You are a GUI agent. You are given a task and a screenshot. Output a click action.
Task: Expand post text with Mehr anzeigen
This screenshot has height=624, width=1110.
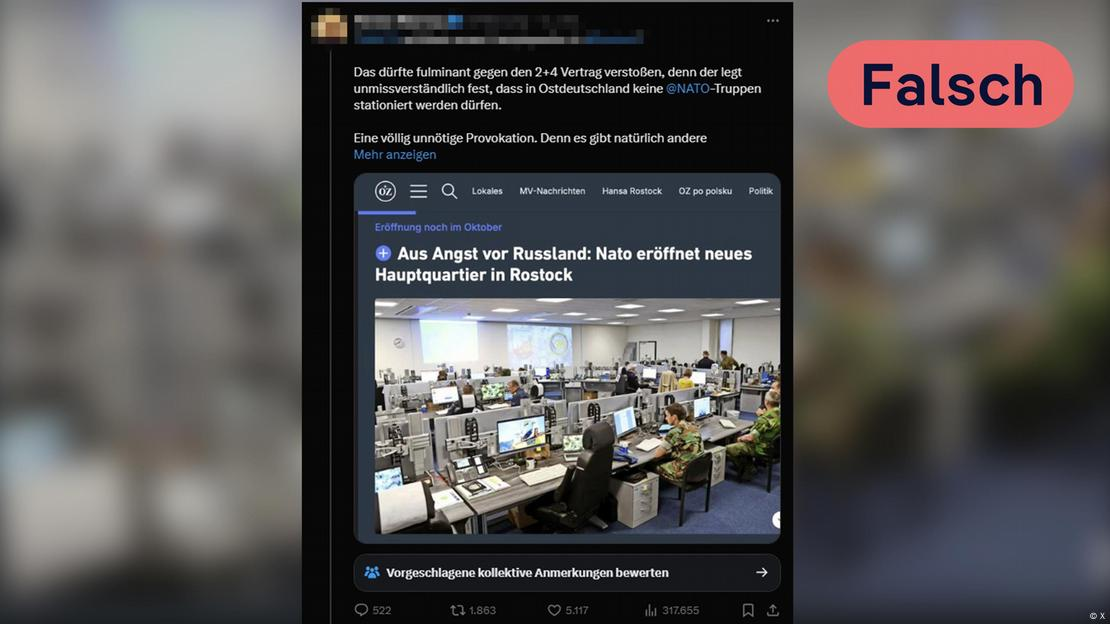pos(395,154)
